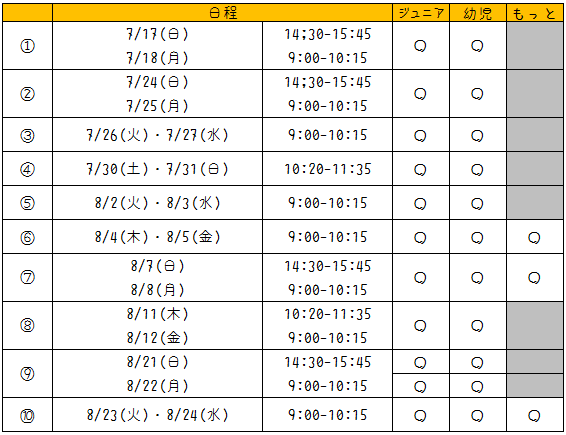Select date cell 8/4(木)・8/5(金)
Image resolution: width=566 pixels, height=435 pixels.
point(157,237)
